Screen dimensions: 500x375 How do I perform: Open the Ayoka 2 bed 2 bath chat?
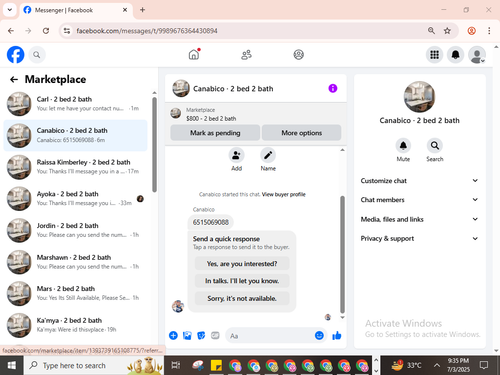click(75, 198)
